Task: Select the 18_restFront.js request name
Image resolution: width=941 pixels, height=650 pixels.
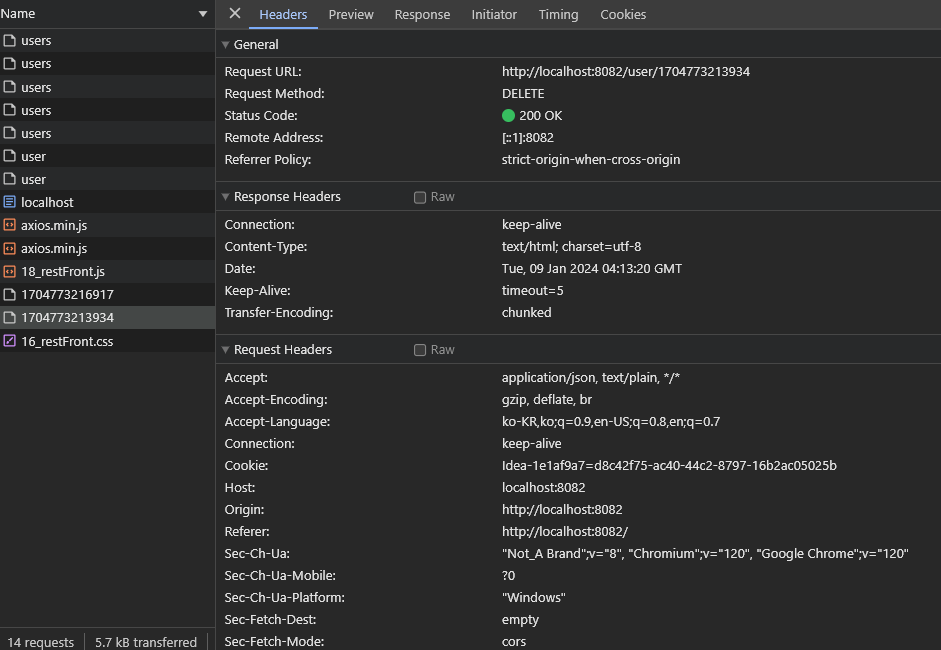Action: [63, 272]
